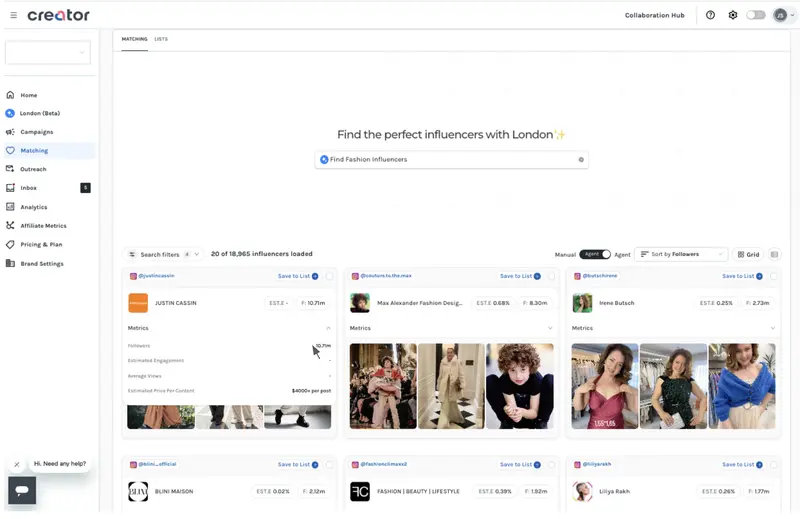800x519 pixels.
Task: Select the Irene Butsch card checkbox
Action: tap(774, 276)
